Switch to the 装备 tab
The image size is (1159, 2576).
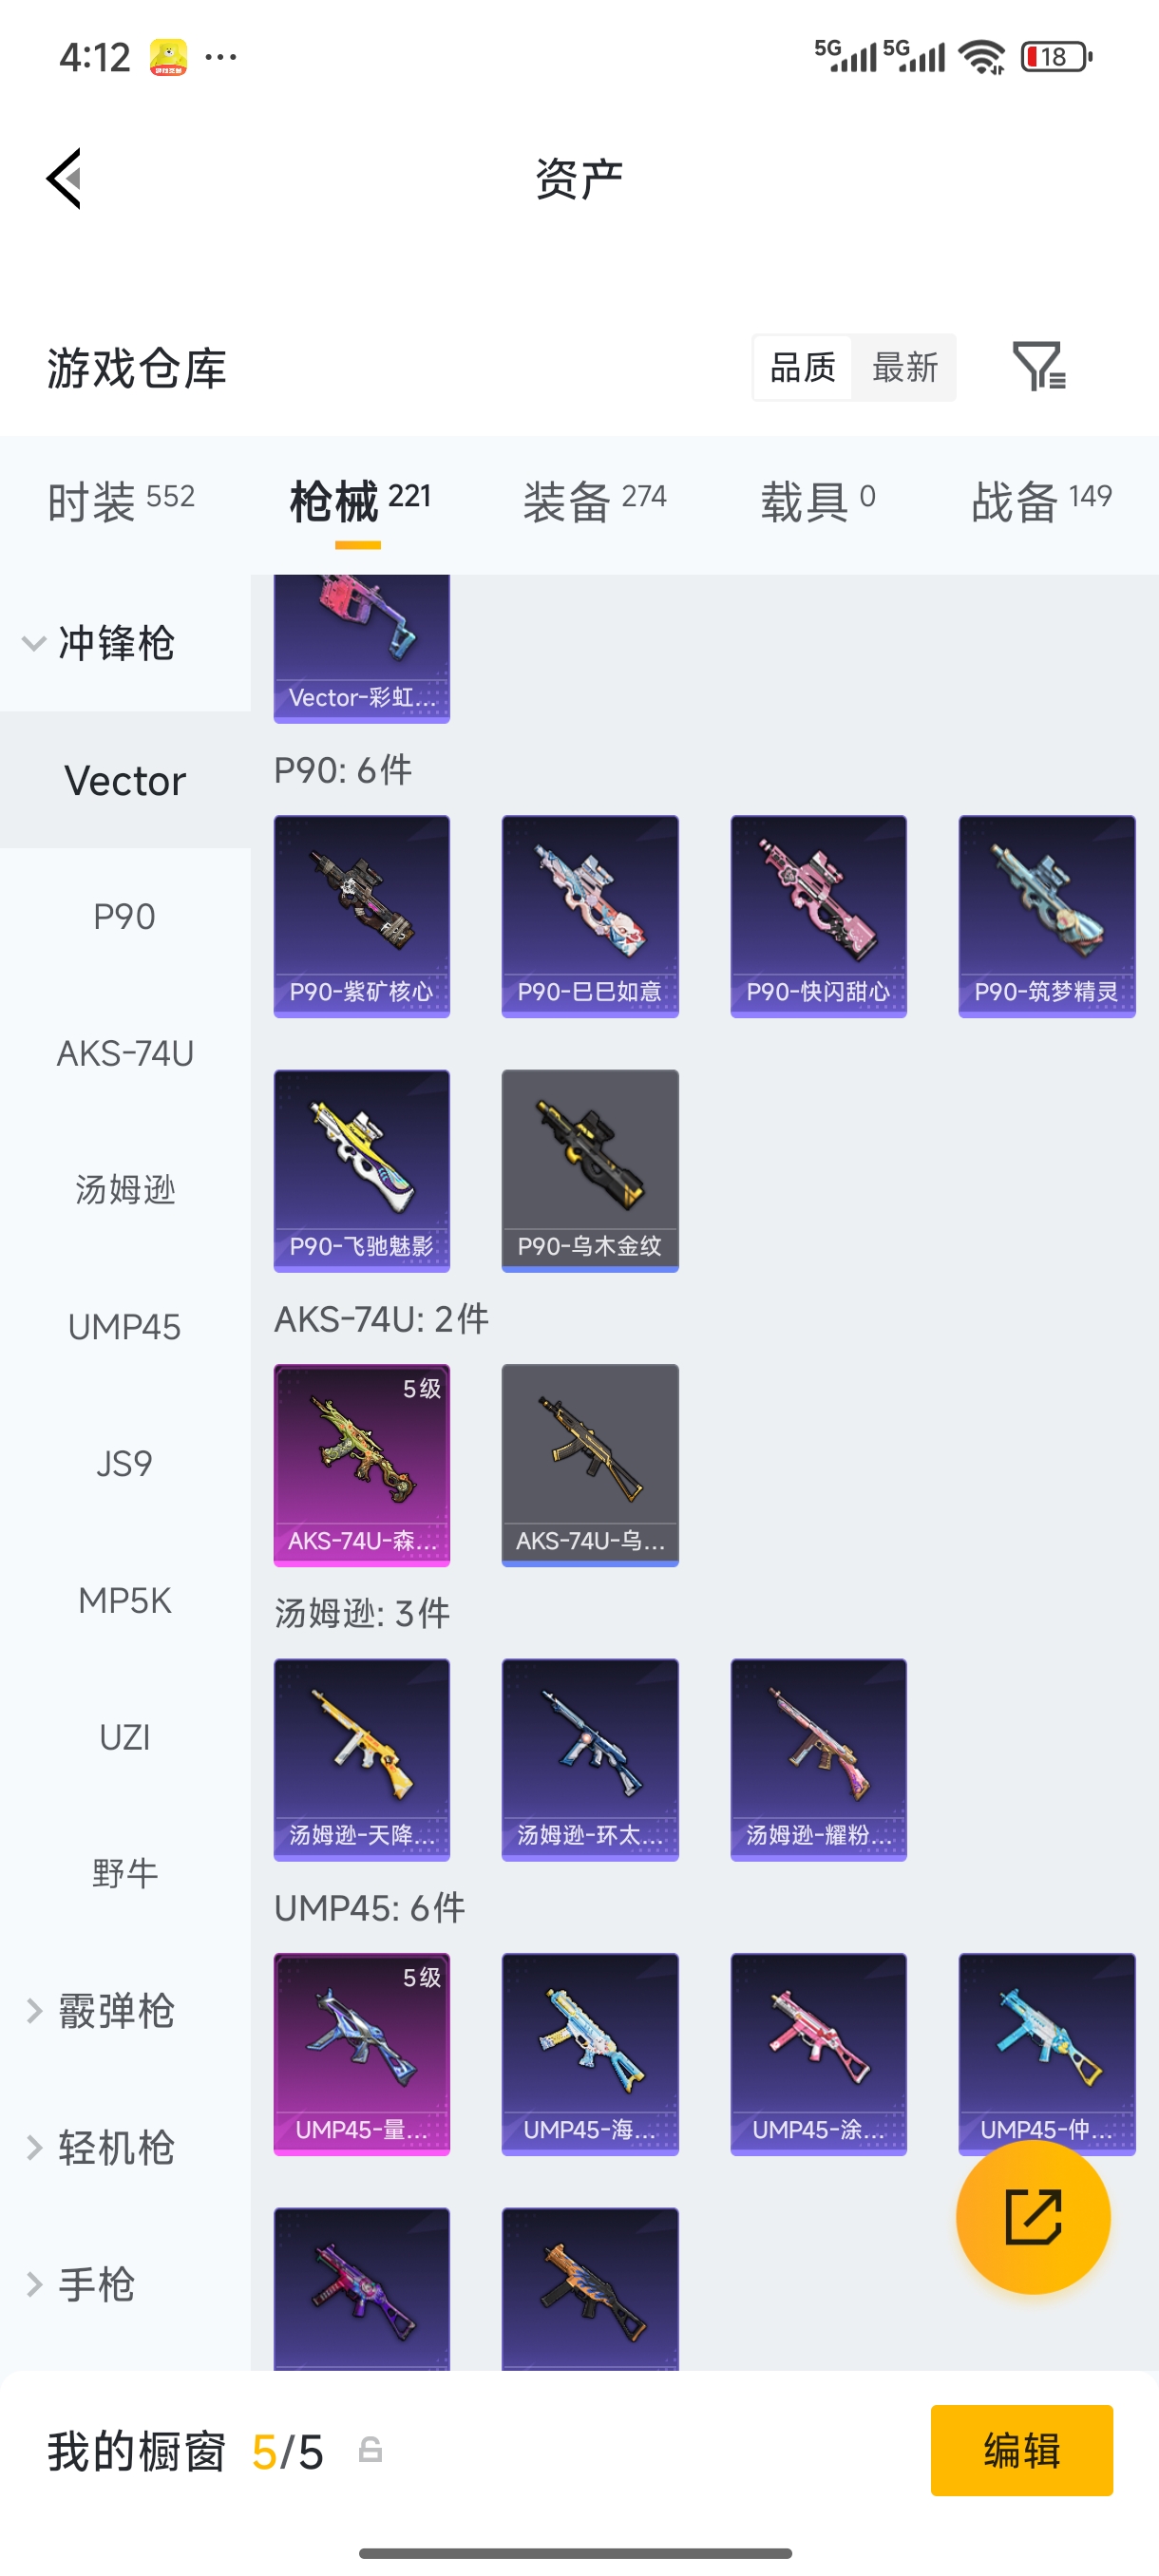click(595, 500)
